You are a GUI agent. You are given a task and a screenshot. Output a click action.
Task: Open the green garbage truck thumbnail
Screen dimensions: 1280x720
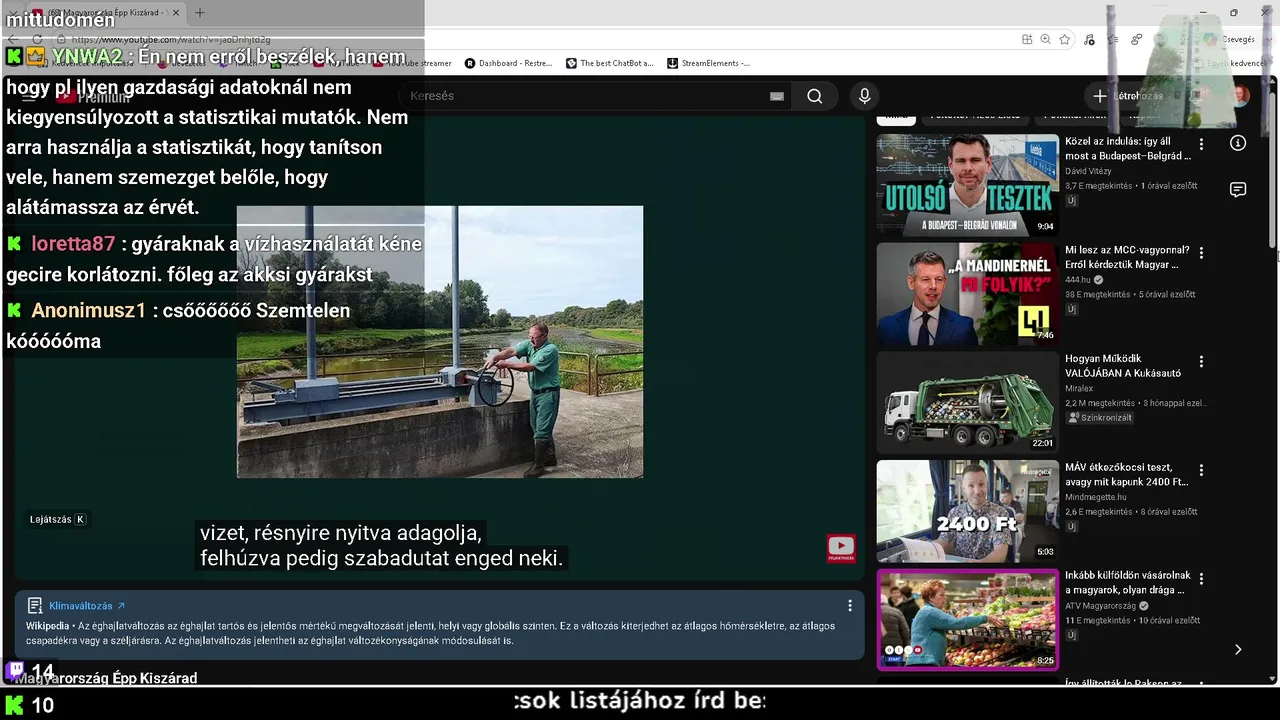[x=967, y=402]
